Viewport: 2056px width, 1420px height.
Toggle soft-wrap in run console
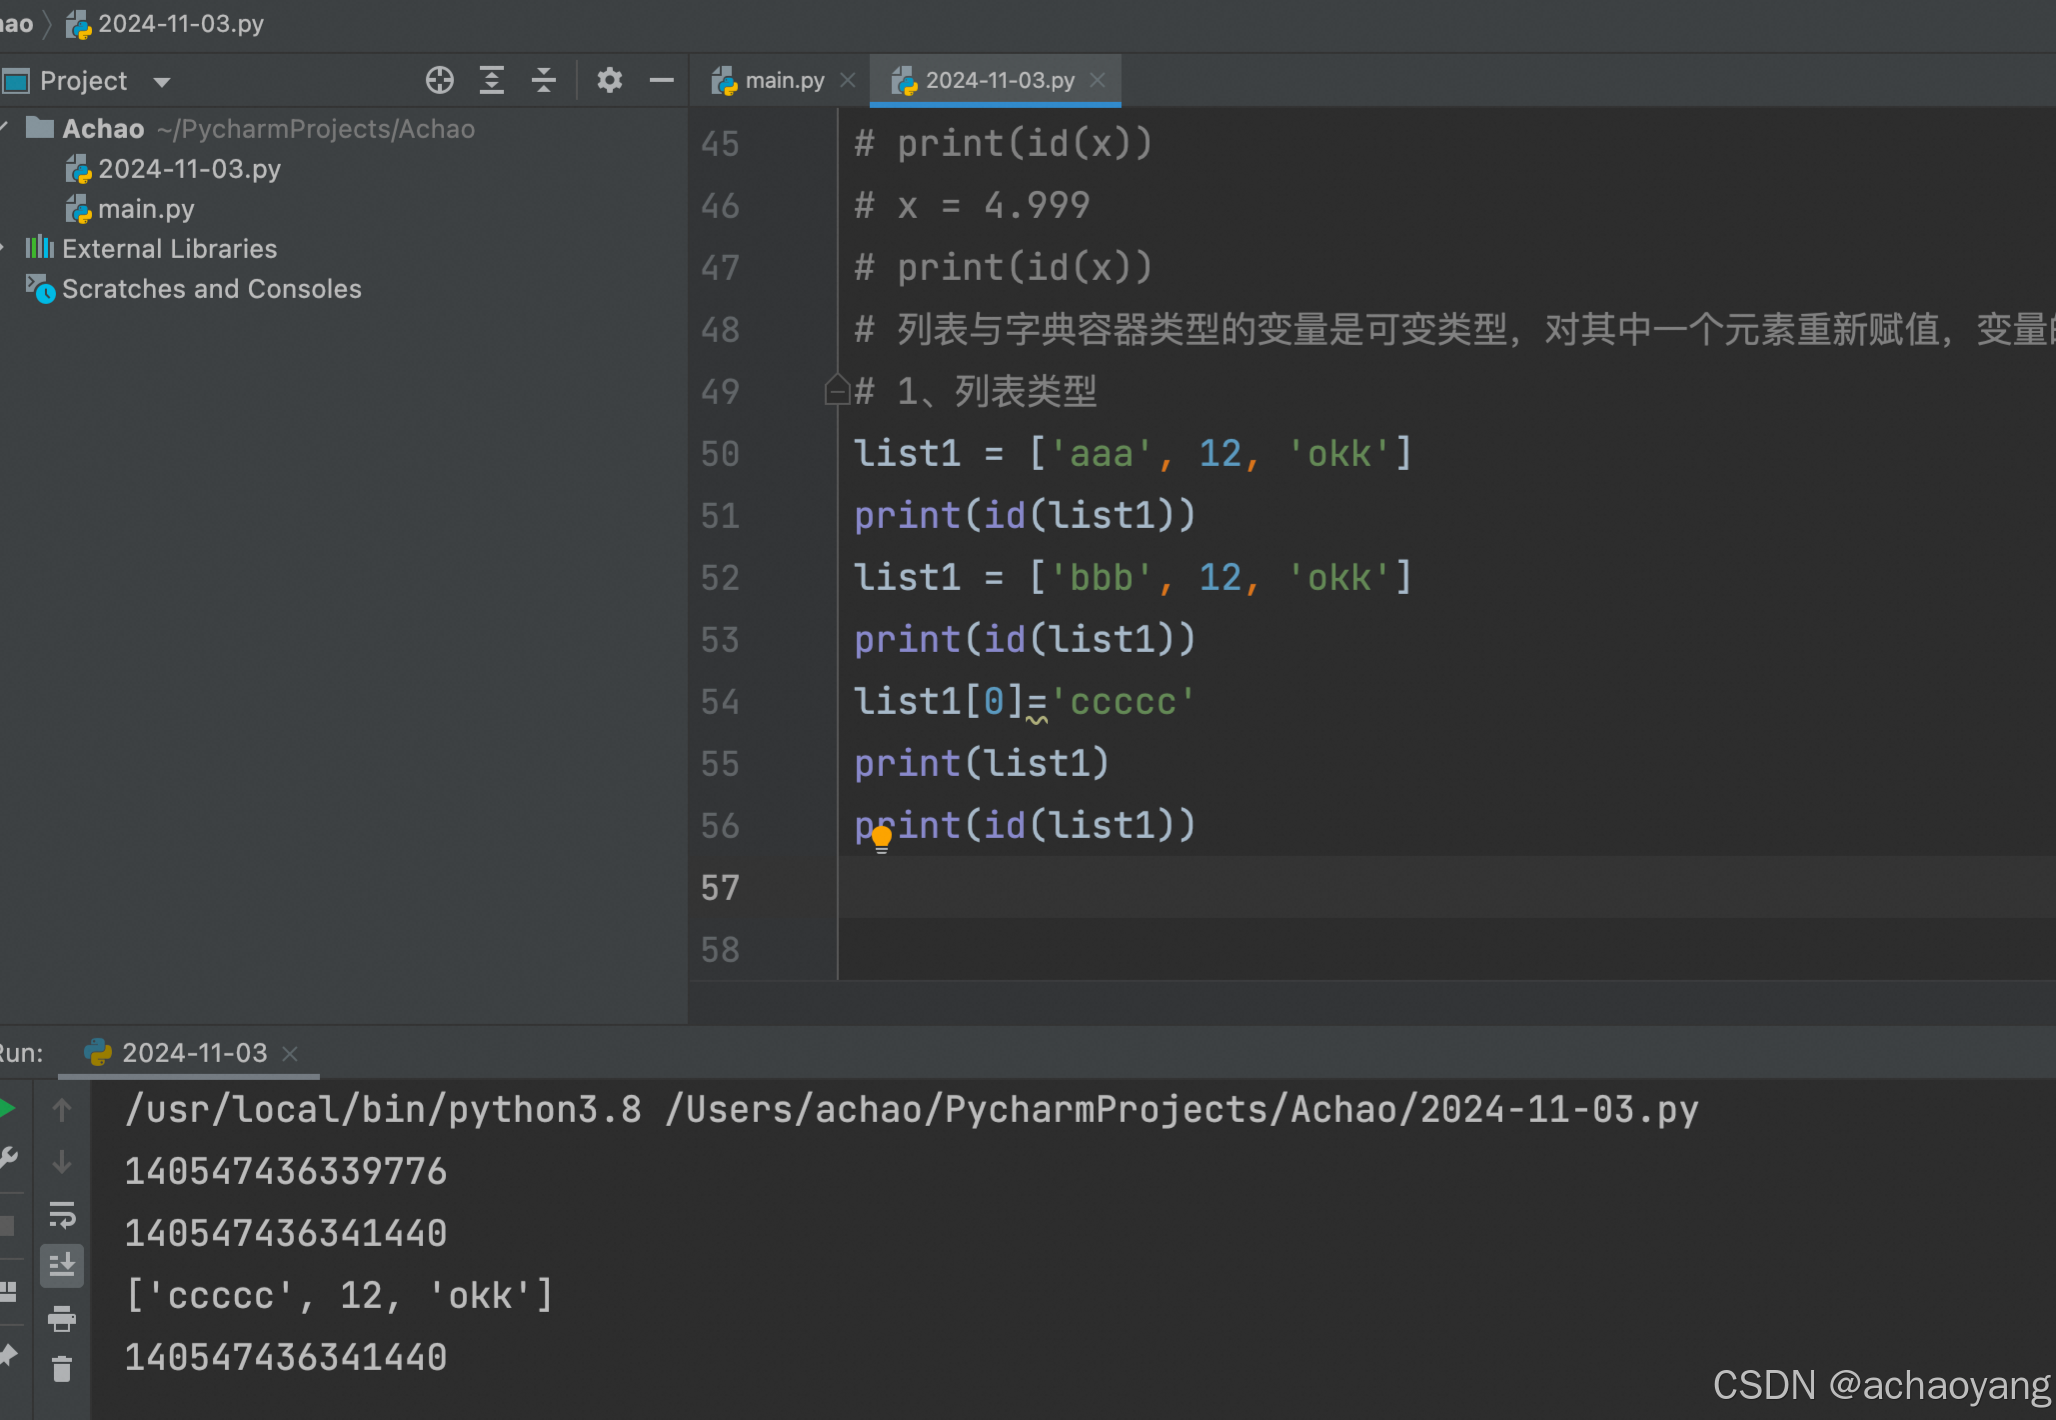62,1214
